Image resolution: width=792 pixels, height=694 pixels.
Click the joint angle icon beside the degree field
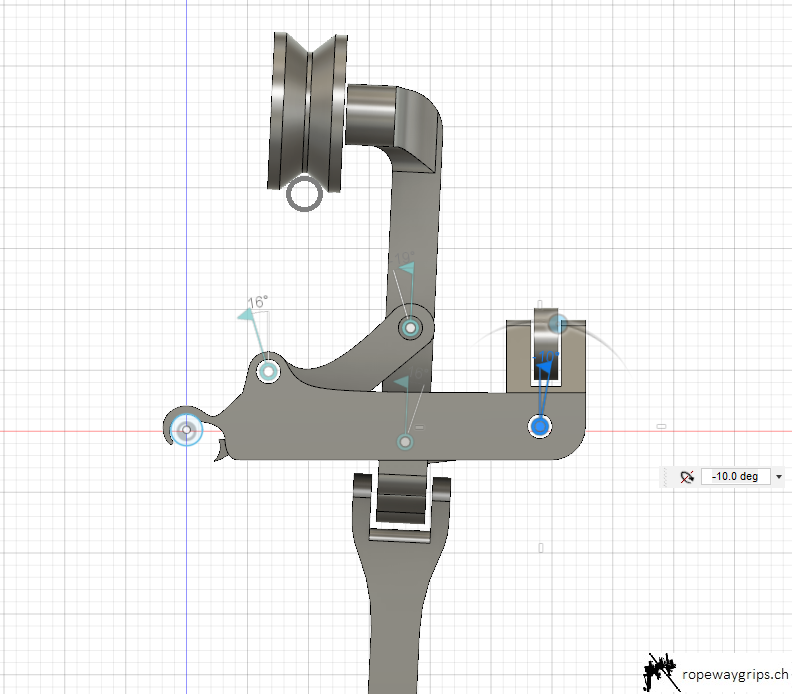pyautogui.click(x=686, y=477)
